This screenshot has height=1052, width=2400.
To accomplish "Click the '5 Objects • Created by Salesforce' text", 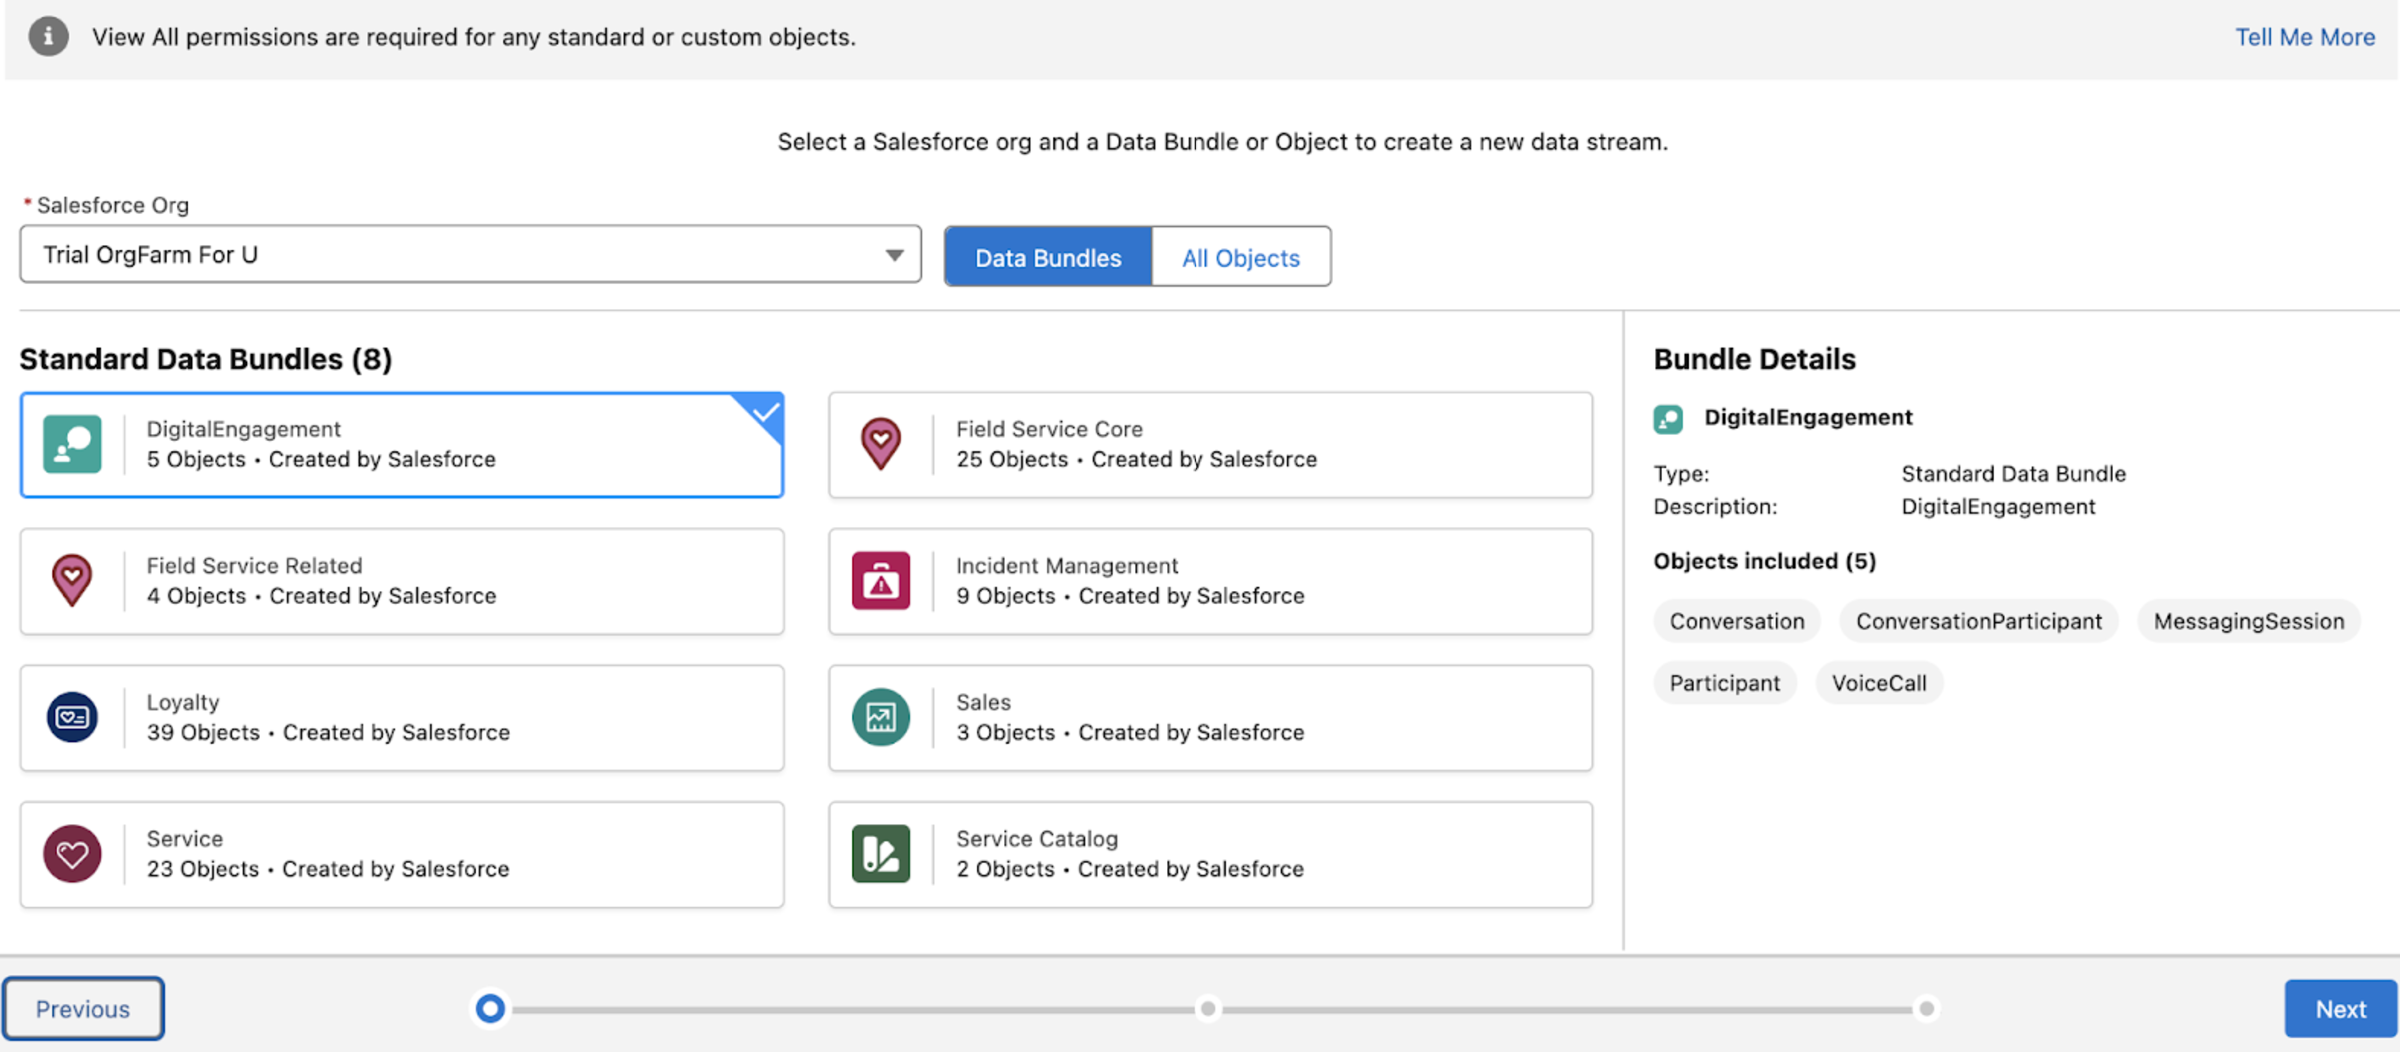I will pos(321,460).
